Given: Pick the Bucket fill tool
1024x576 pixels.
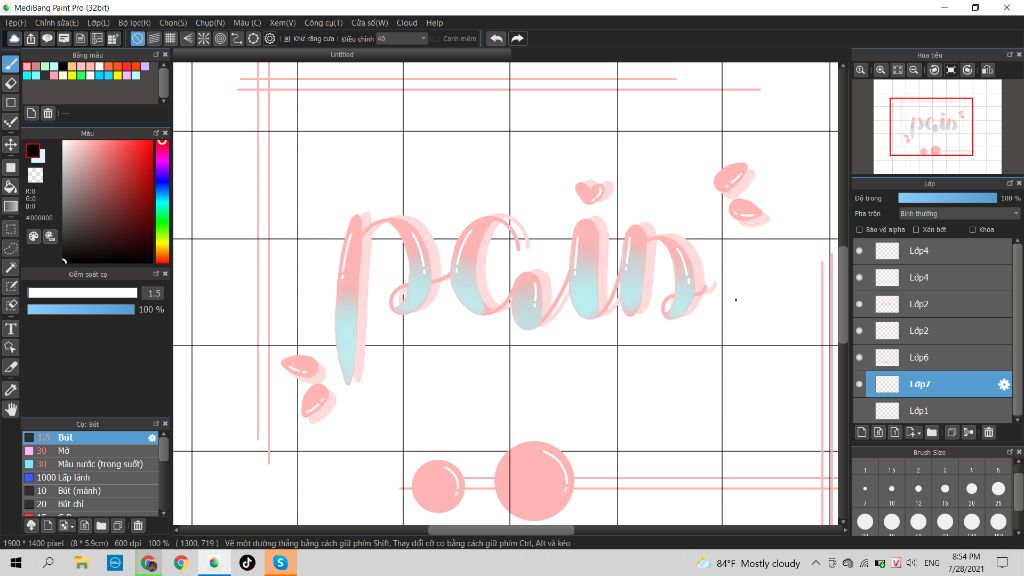Looking at the screenshot, I should click(x=10, y=187).
